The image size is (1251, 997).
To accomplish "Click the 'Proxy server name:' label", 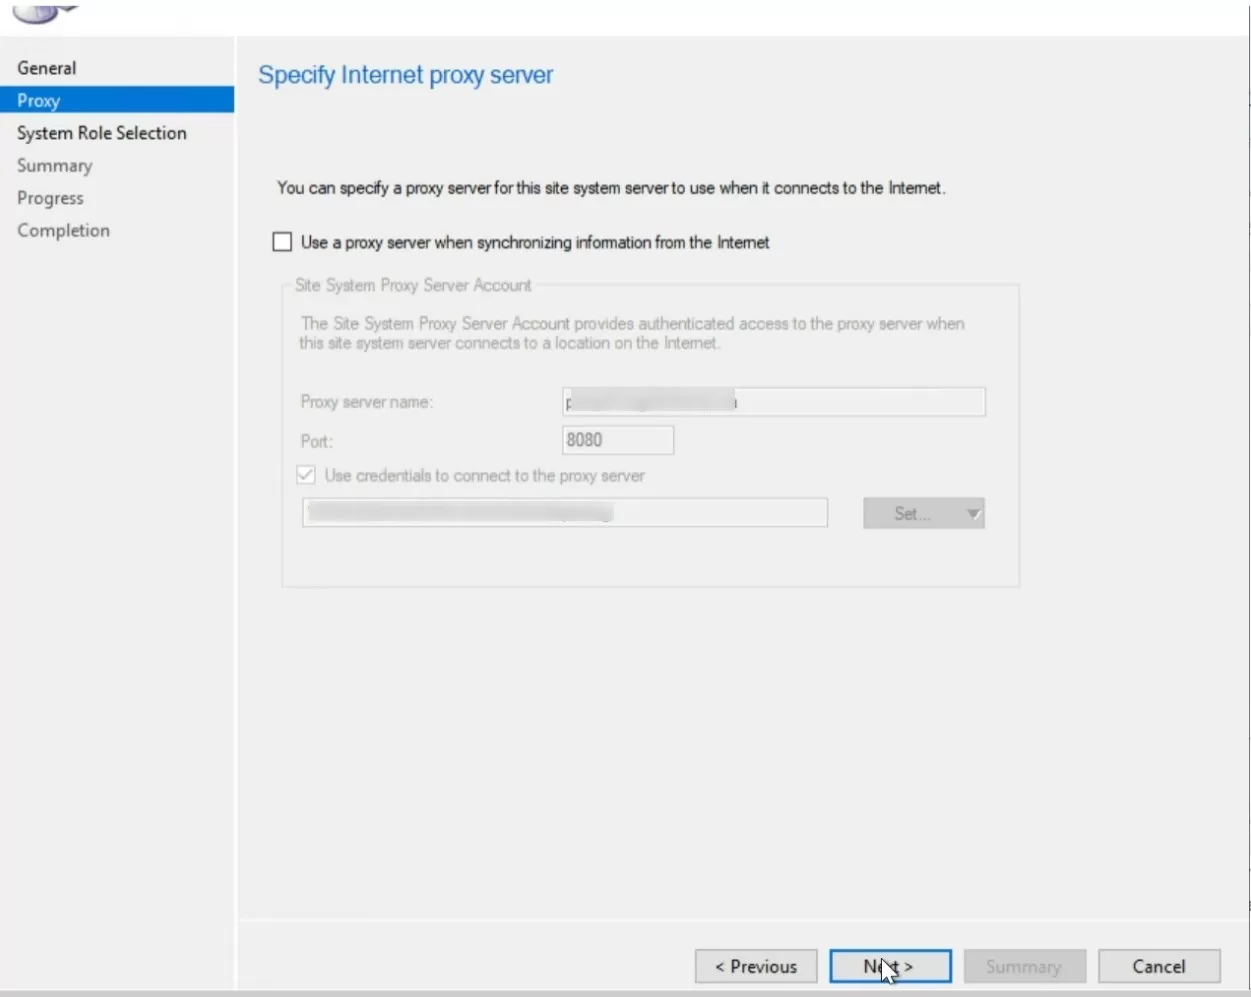I will (366, 402).
